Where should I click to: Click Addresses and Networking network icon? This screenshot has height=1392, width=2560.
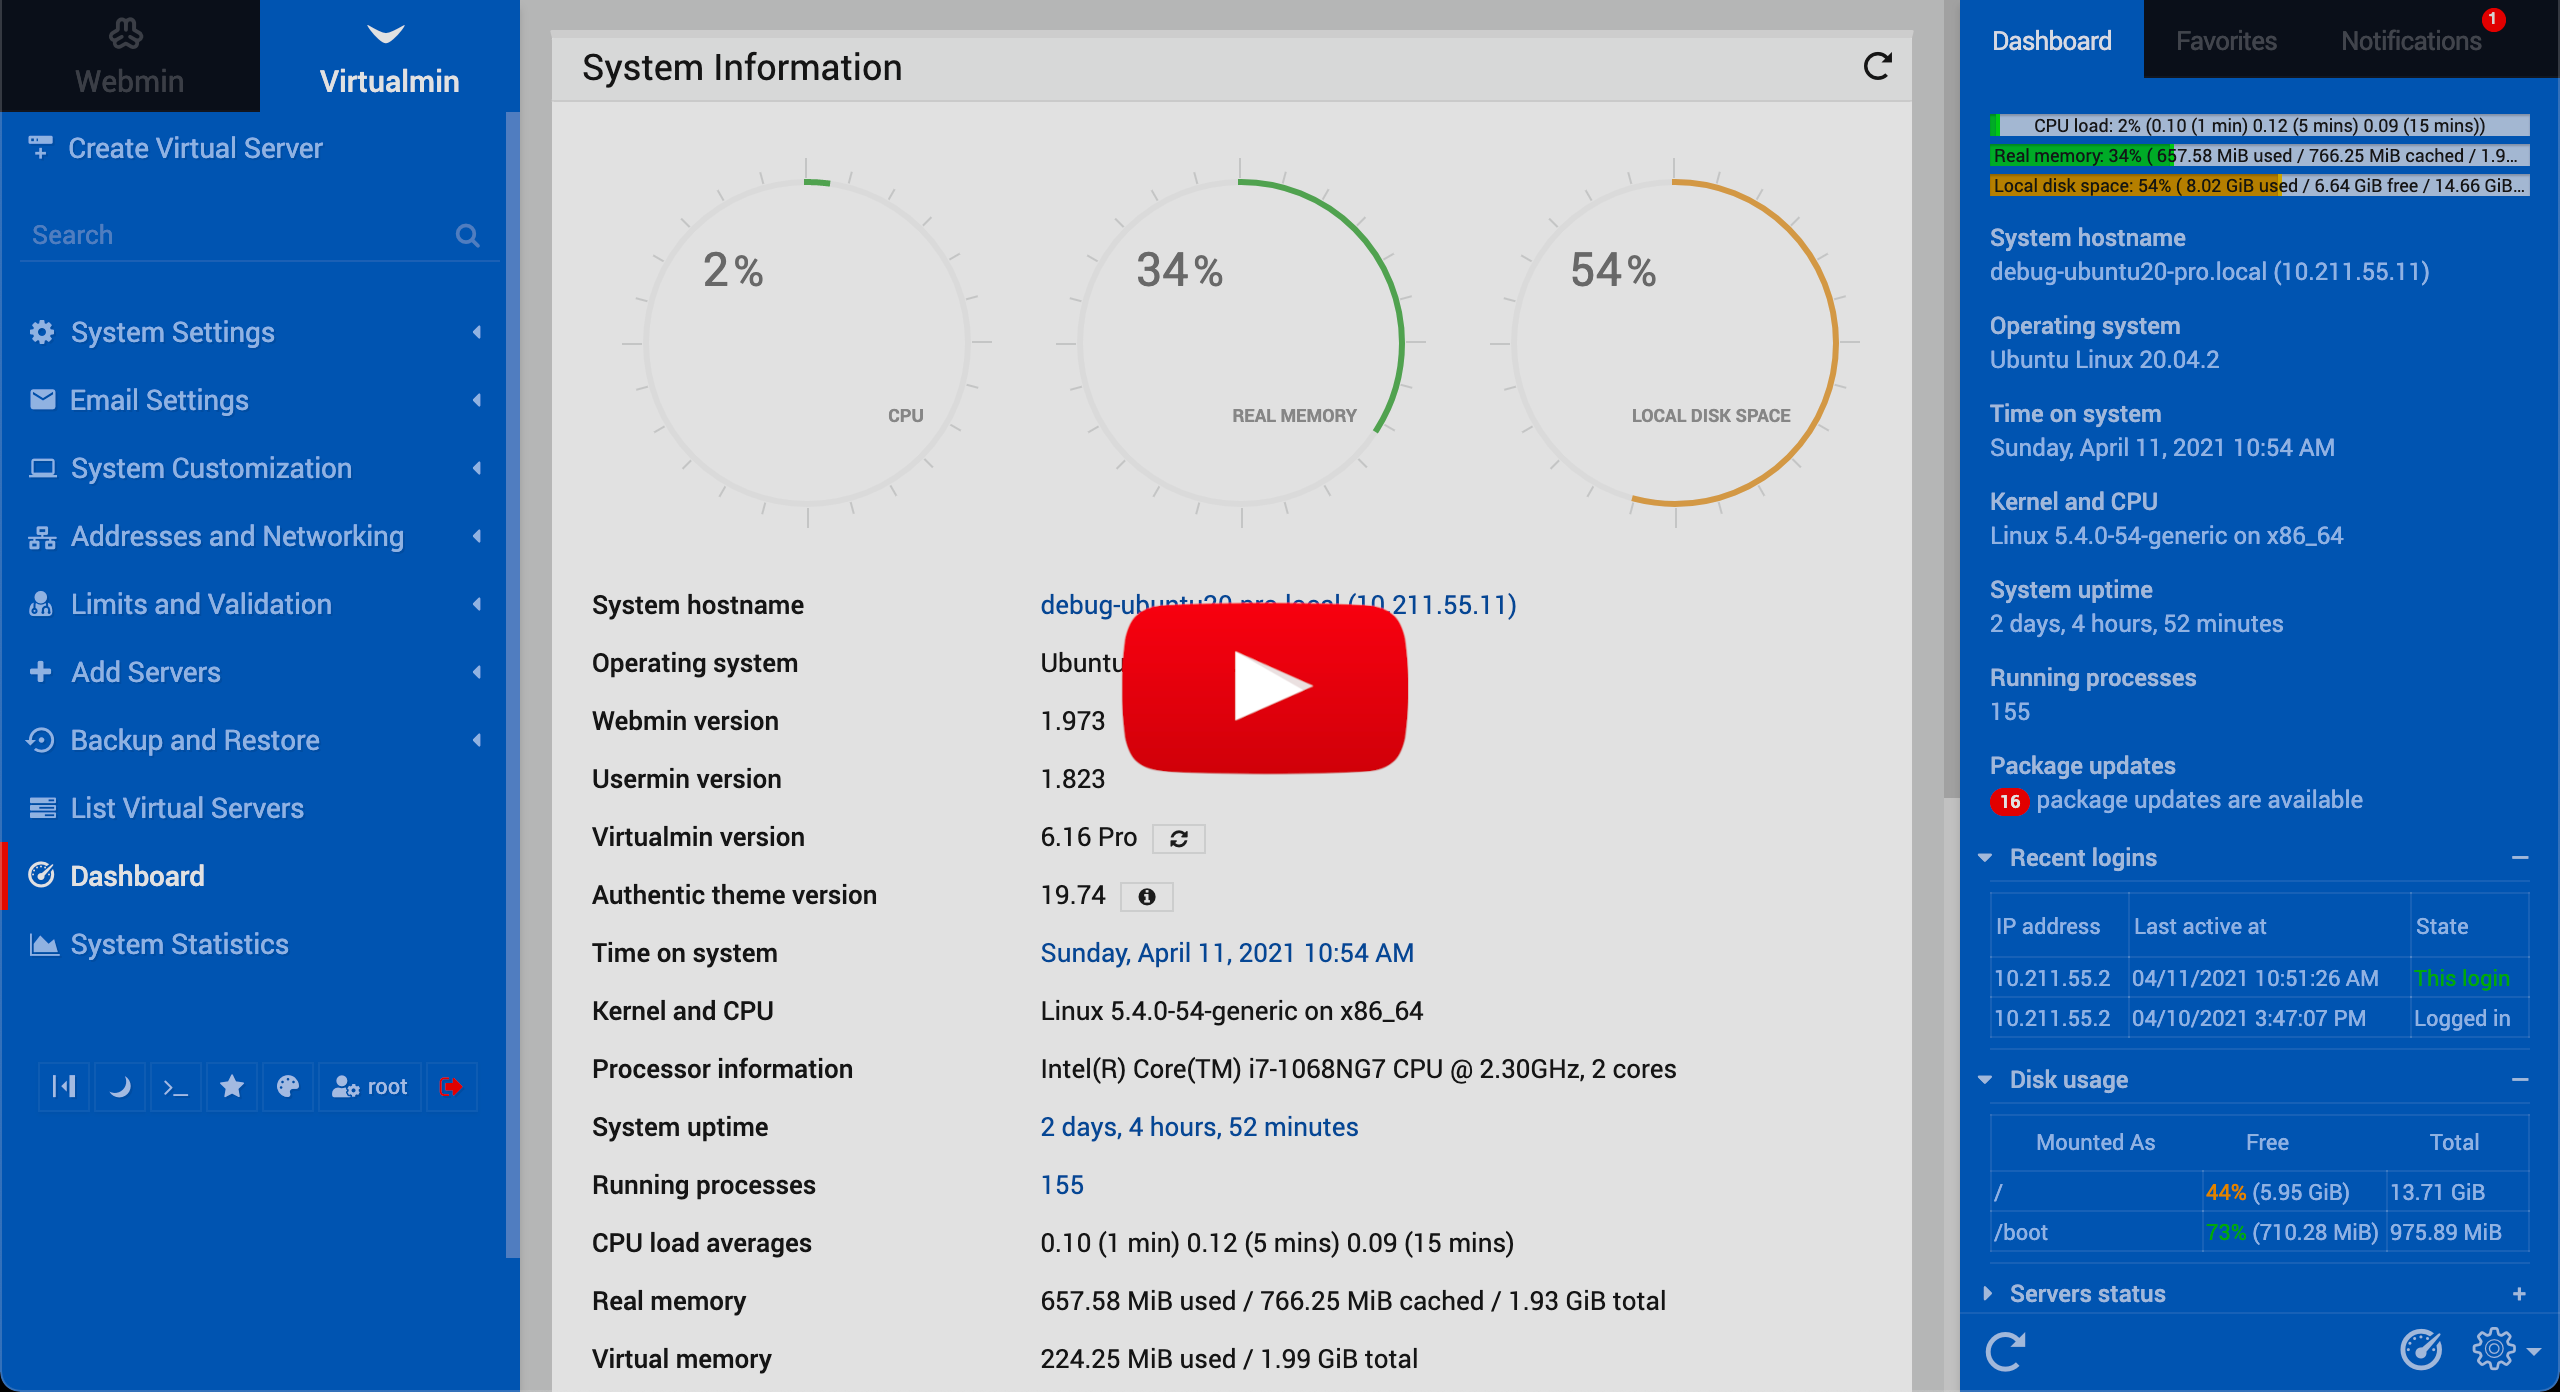coord(42,537)
